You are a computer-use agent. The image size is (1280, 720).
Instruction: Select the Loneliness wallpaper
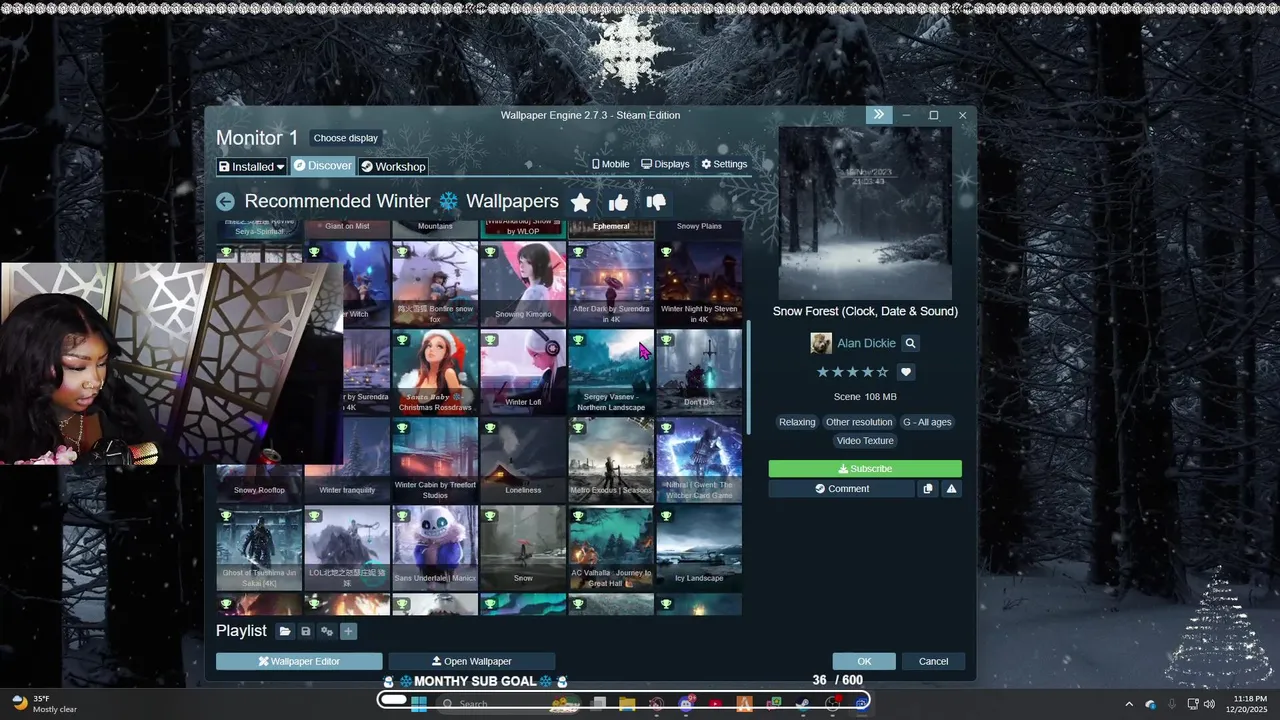pyautogui.click(x=523, y=460)
